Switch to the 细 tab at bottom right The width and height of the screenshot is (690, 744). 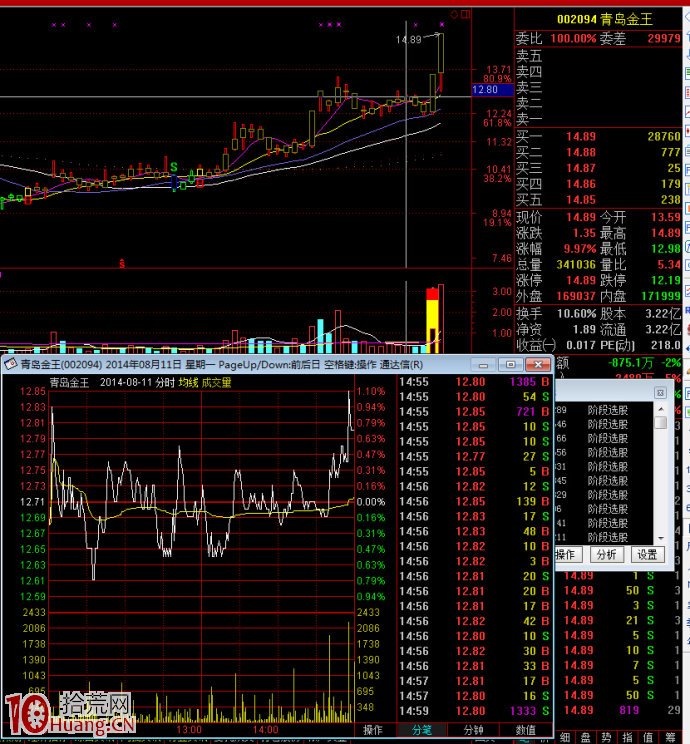coord(565,737)
